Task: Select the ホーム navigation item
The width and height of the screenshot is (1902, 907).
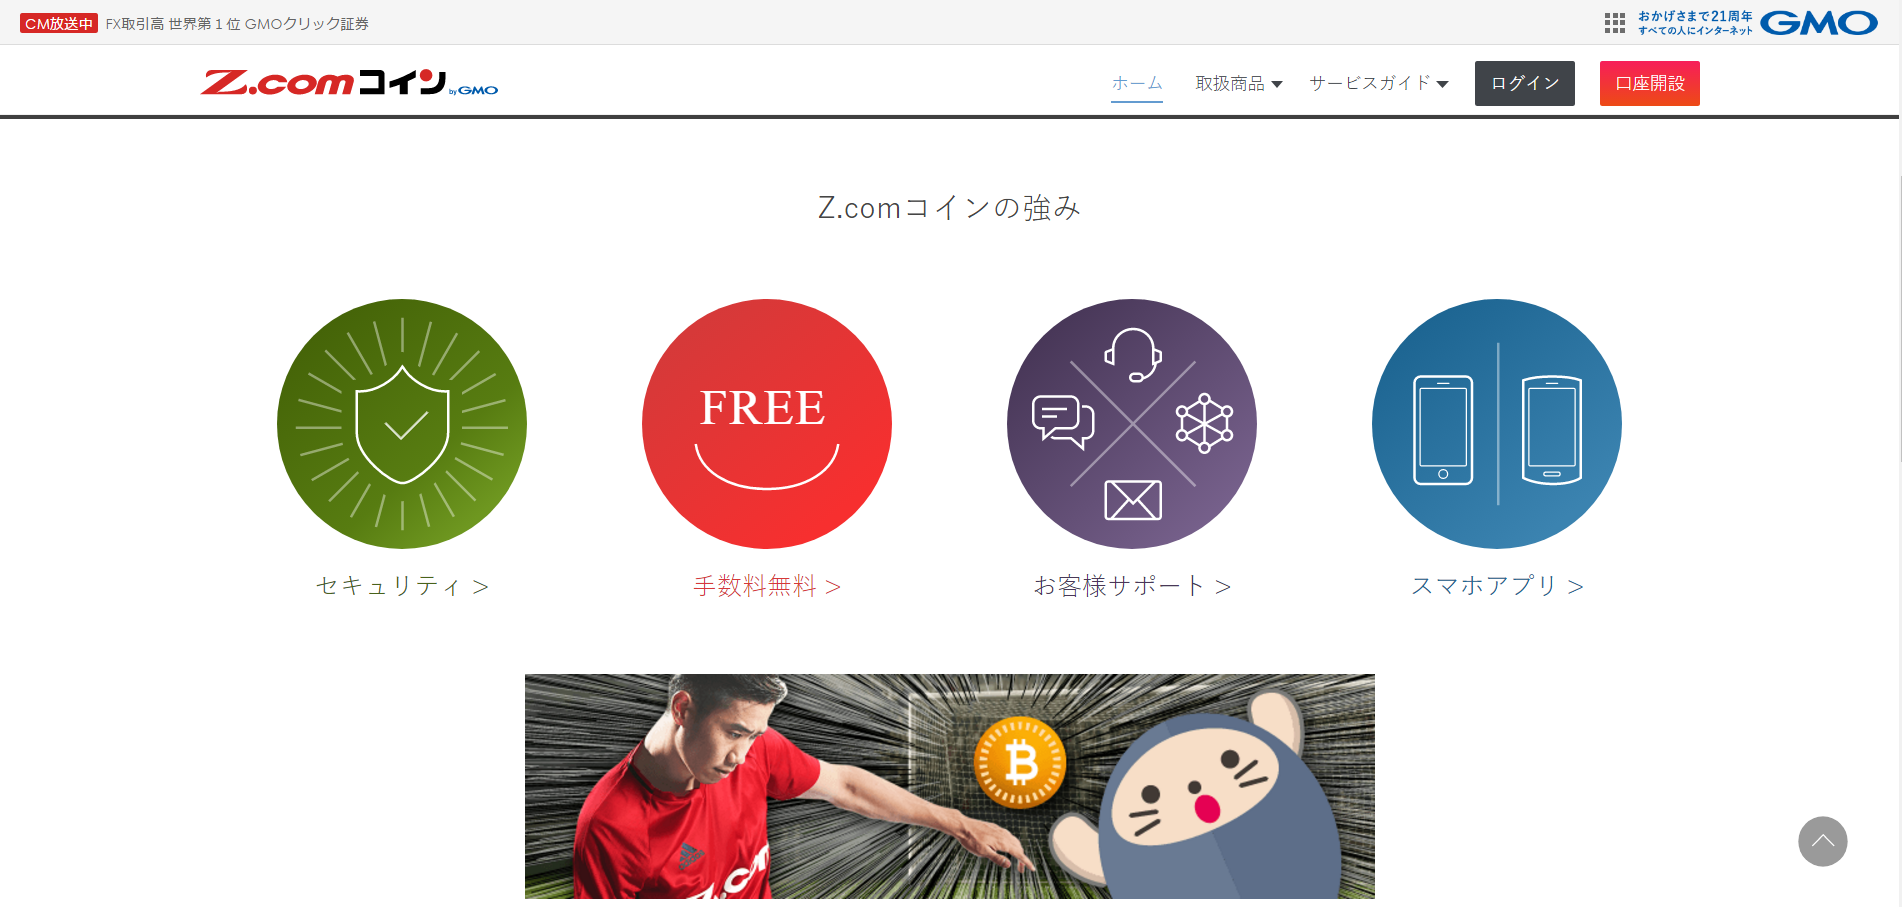Action: tap(1137, 83)
